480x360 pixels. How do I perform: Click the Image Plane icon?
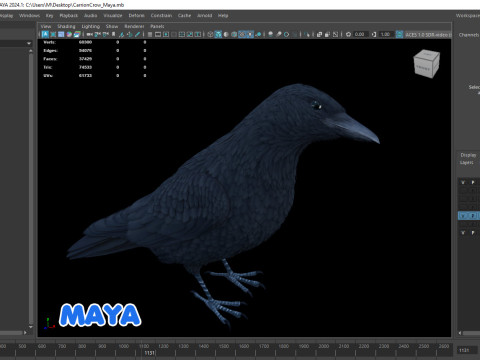[x=121, y=34]
